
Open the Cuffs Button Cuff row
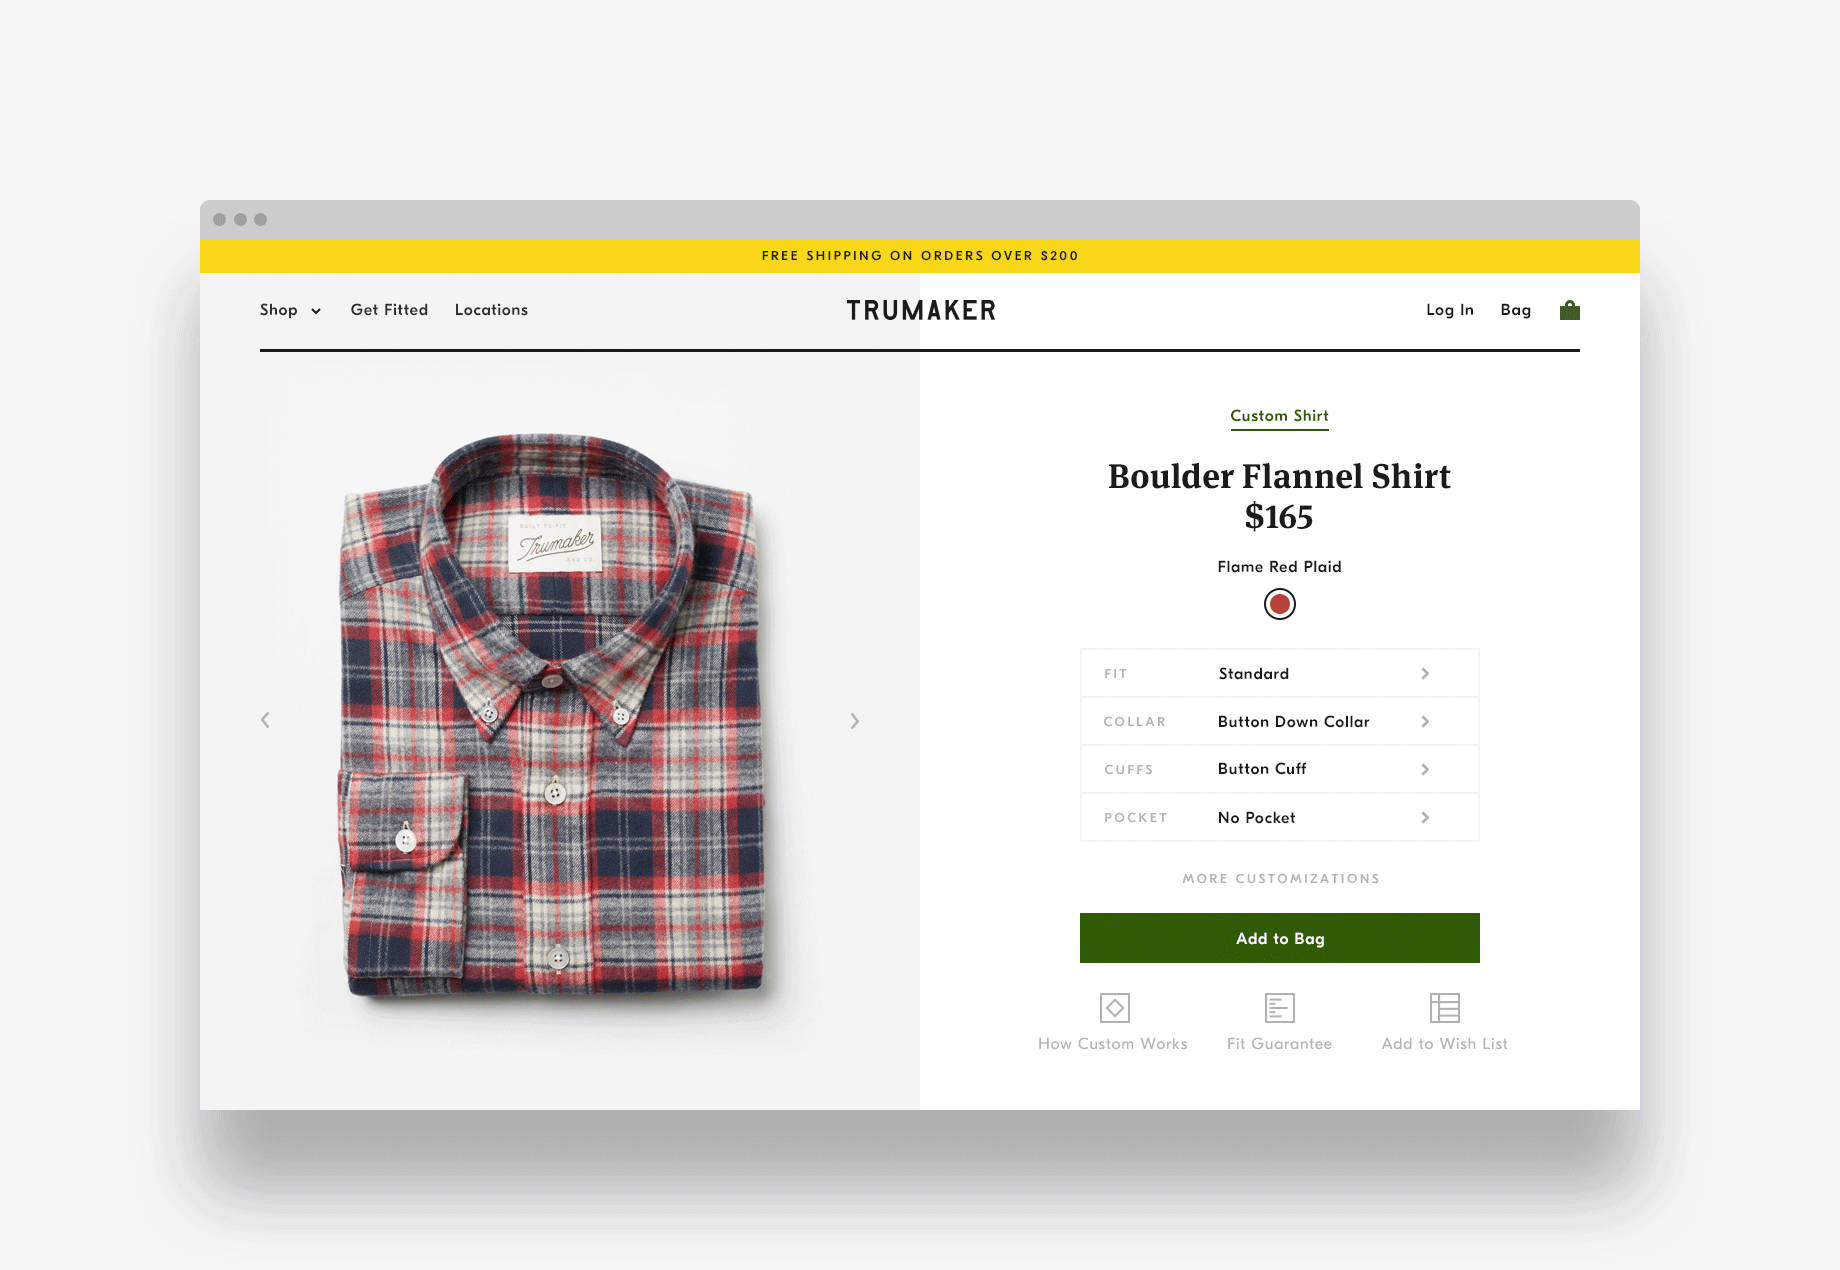pos(1280,769)
